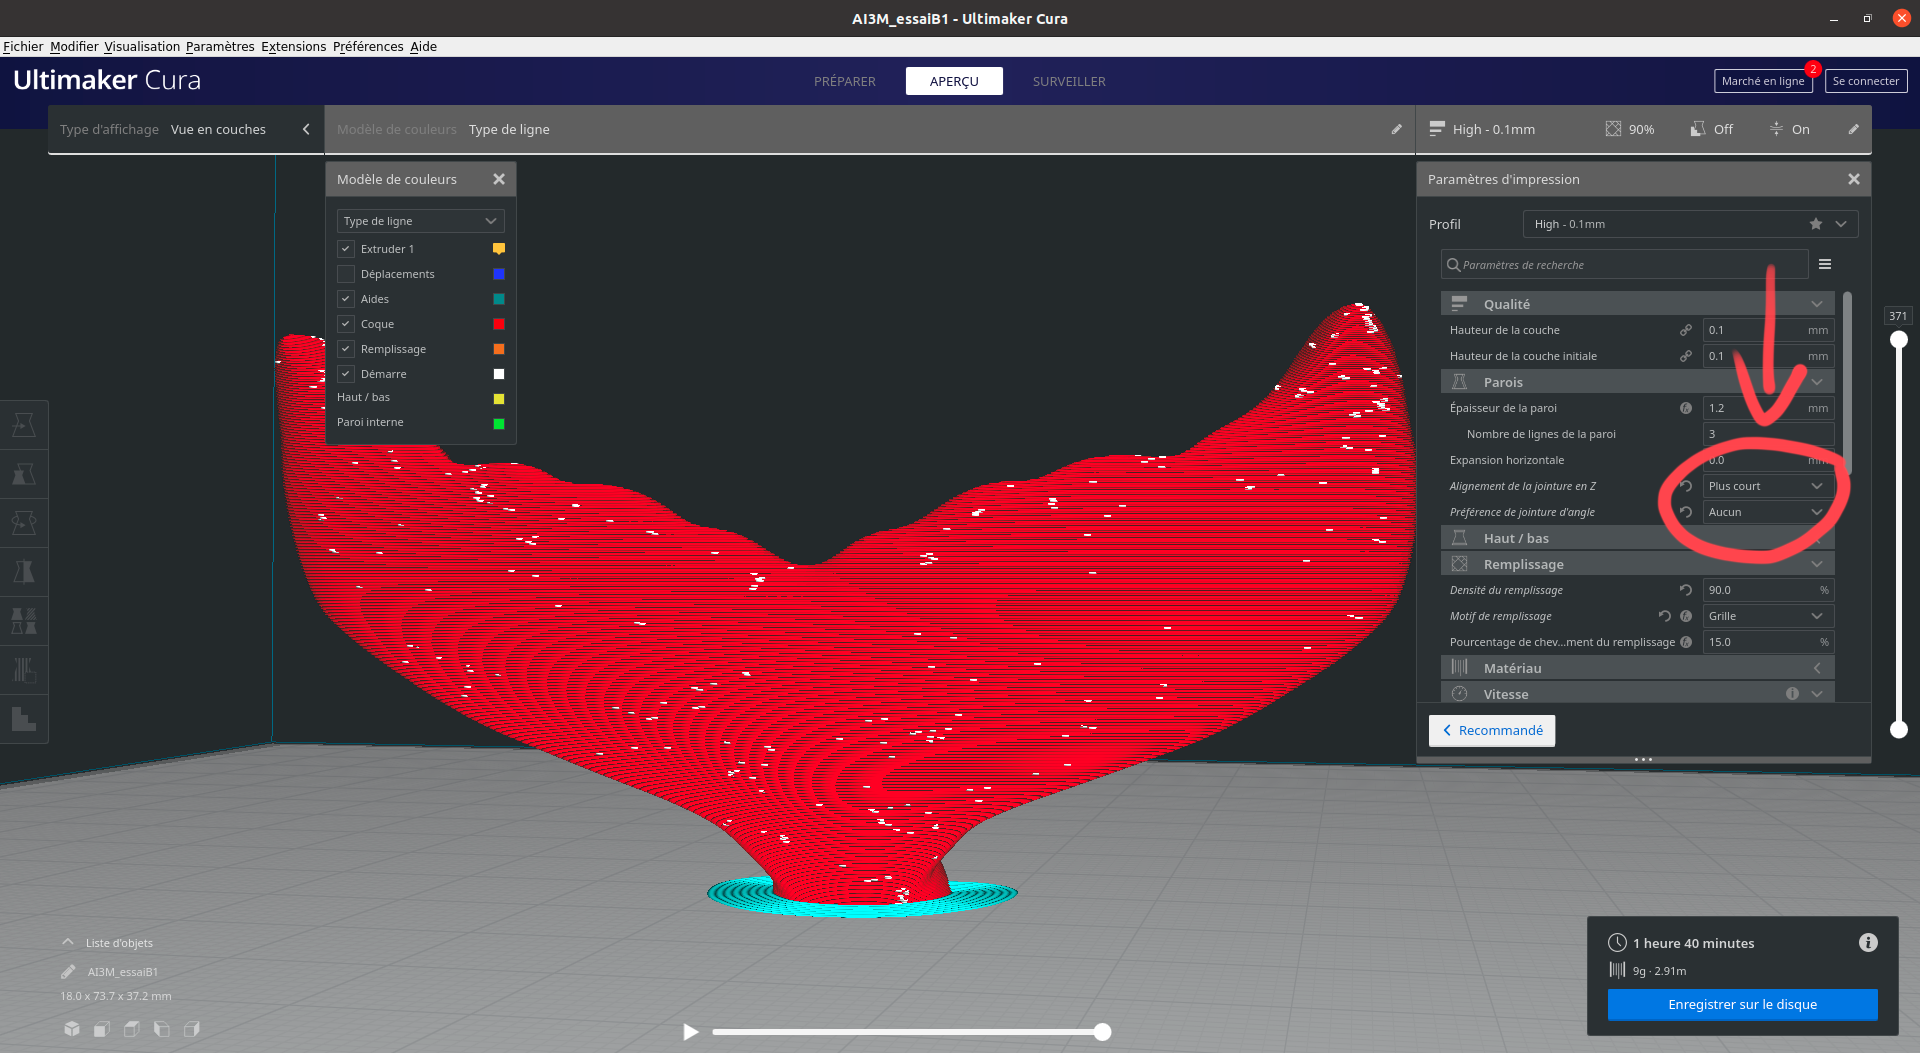Open Alignement de la jointure Plus court dropdown

pyautogui.click(x=1768, y=486)
